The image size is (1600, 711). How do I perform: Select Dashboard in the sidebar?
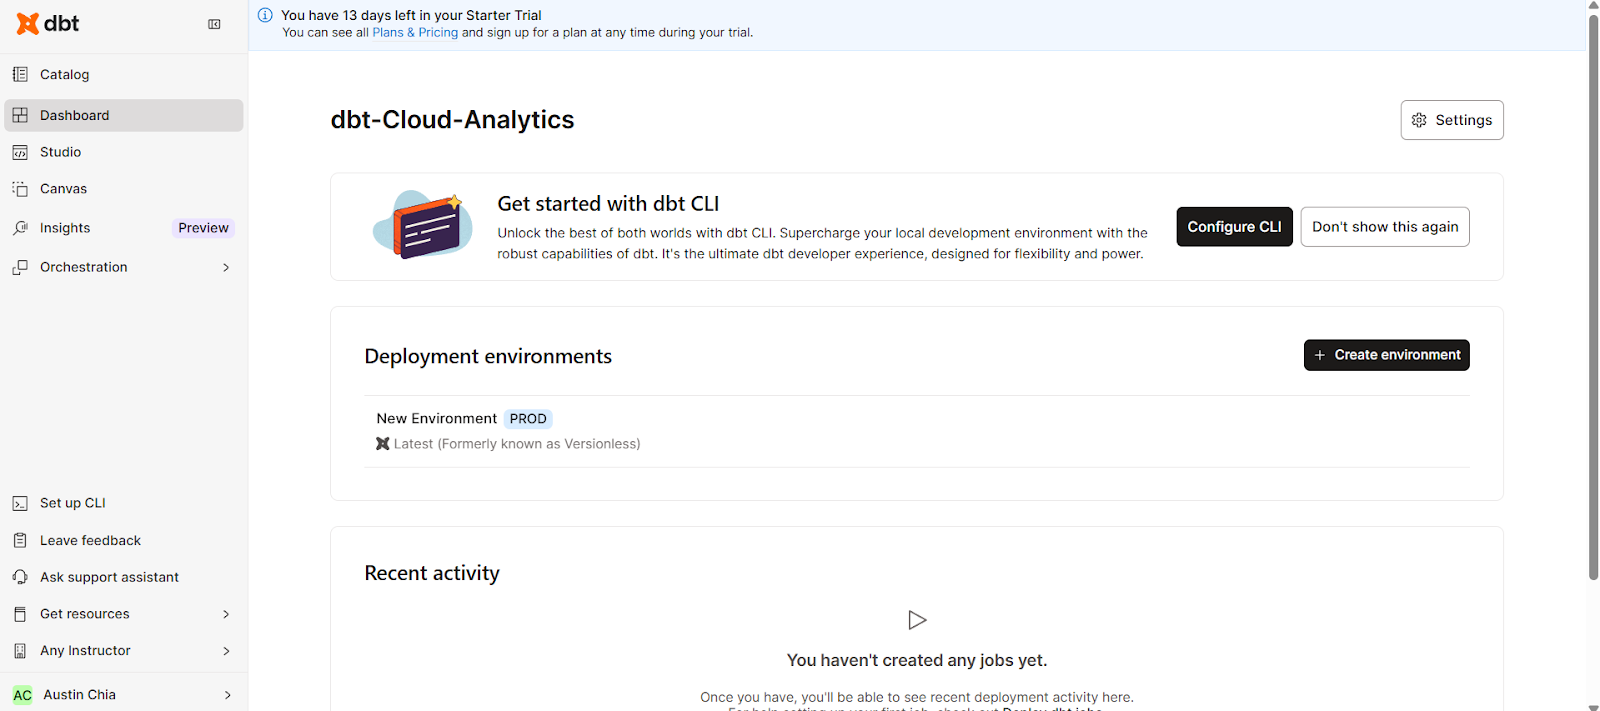74,115
